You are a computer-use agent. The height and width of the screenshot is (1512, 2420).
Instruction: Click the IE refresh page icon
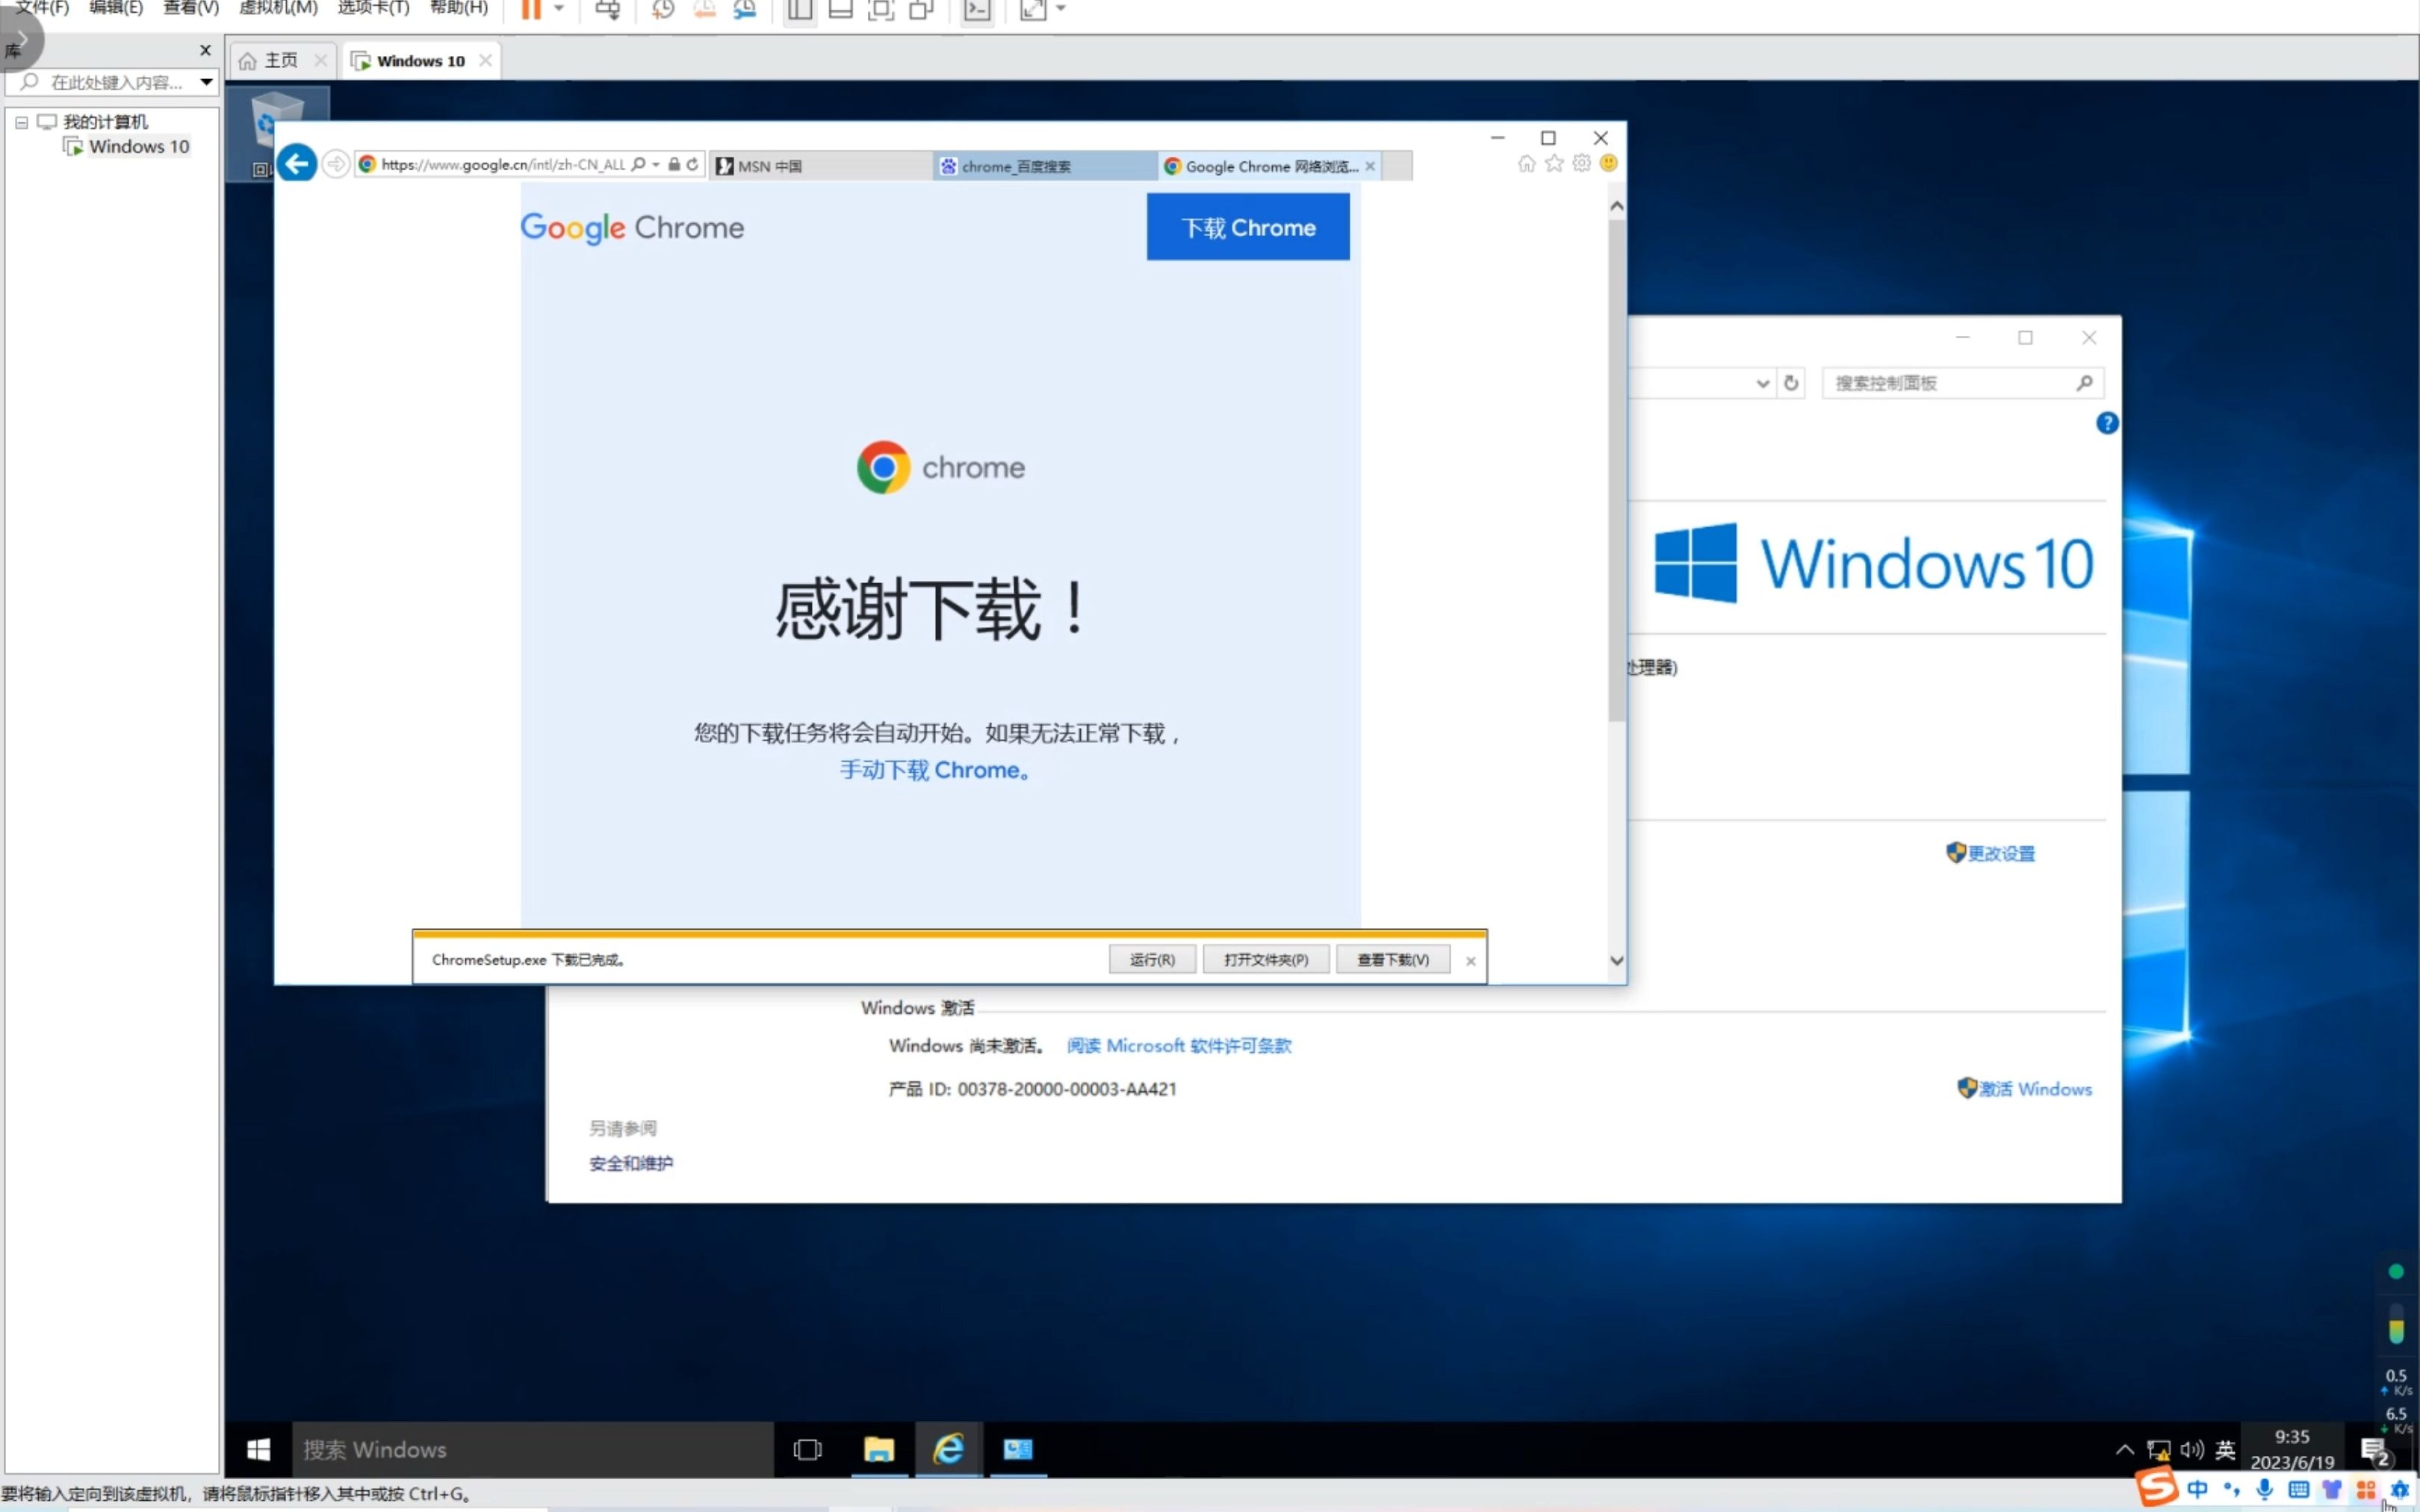pyautogui.click(x=692, y=164)
